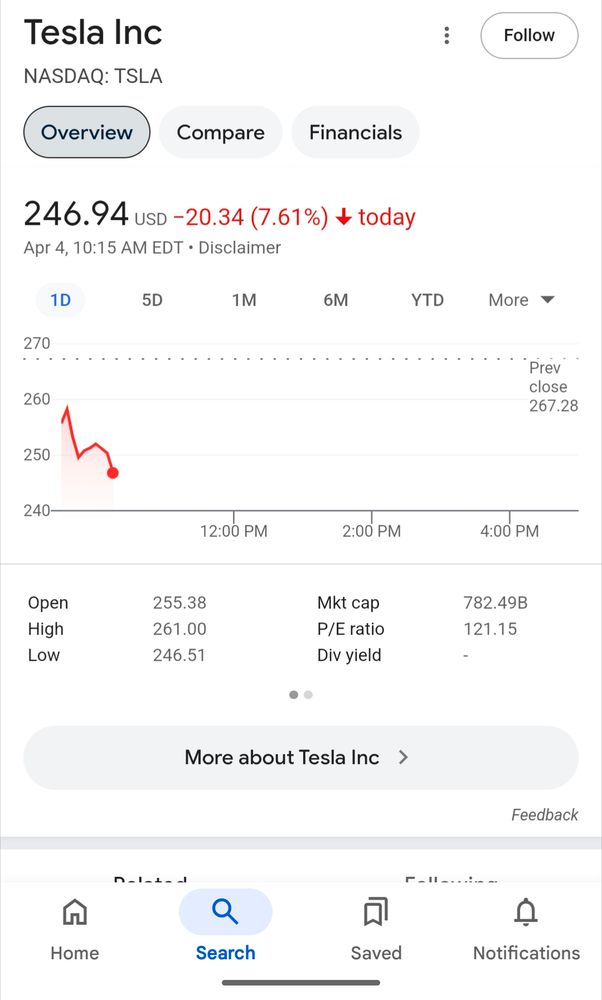This screenshot has width=602, height=1000.
Task: Open the Notifications bell icon
Action: pos(526,912)
